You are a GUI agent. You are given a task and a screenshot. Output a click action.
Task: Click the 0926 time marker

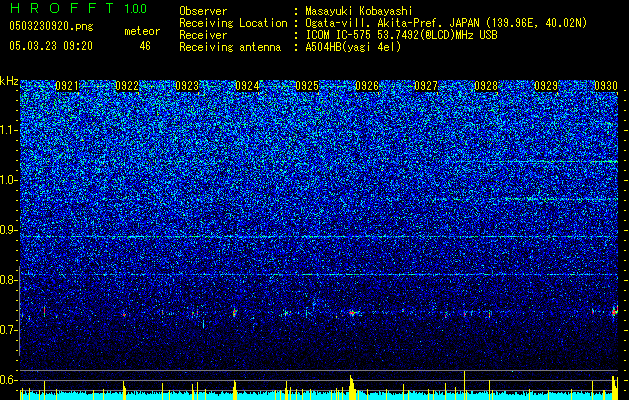(367, 86)
